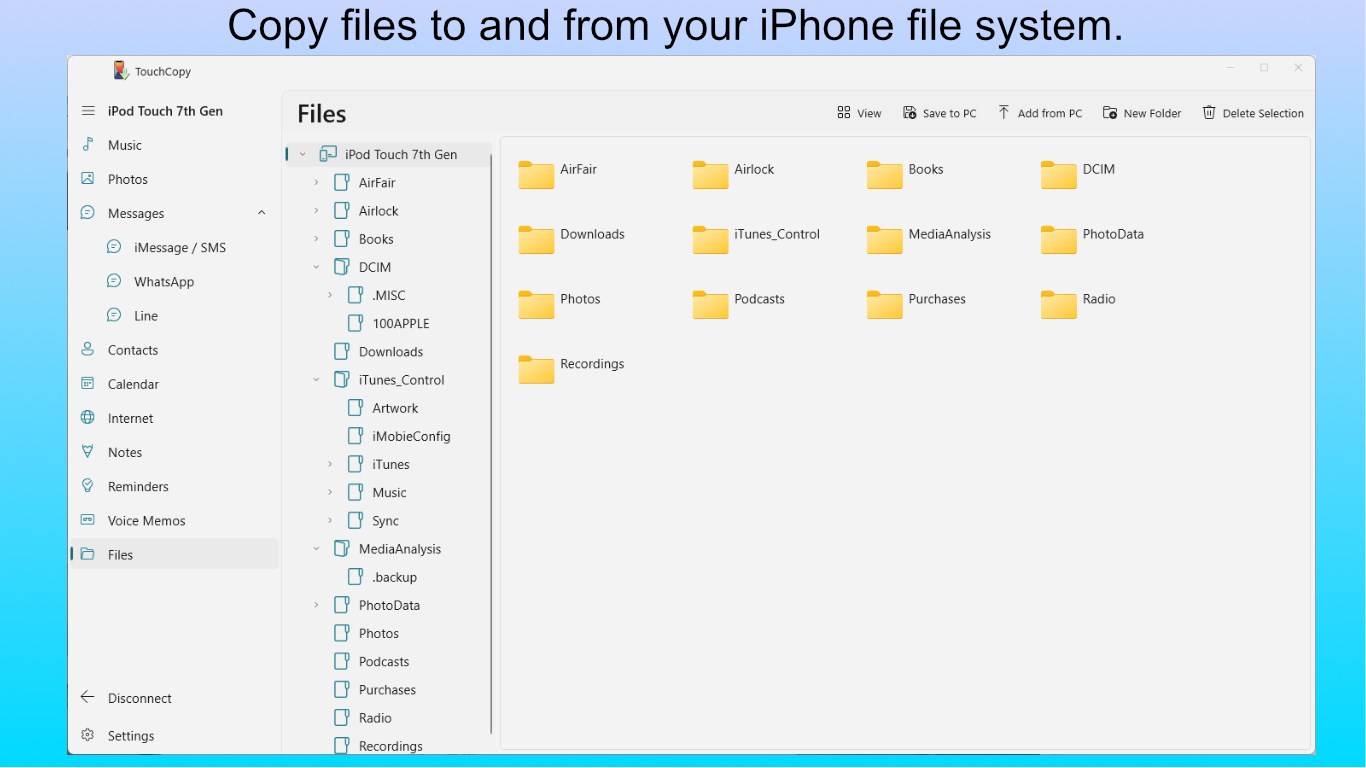Open TouchCopy Settings
Screen dimensions: 1366x768
click(x=128, y=735)
